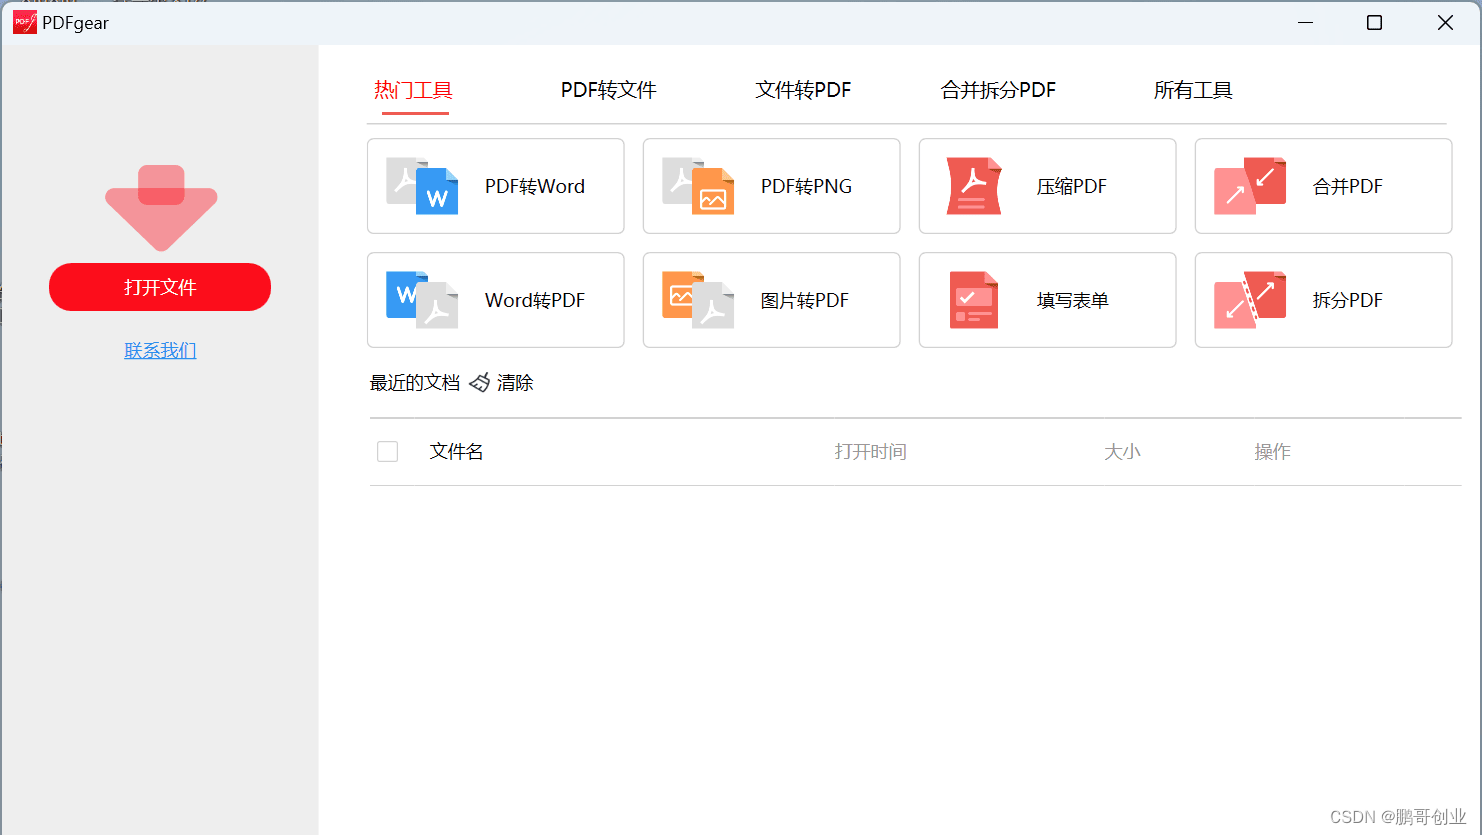Switch to the PDF转文件 tab
1482x835 pixels.
tap(608, 90)
